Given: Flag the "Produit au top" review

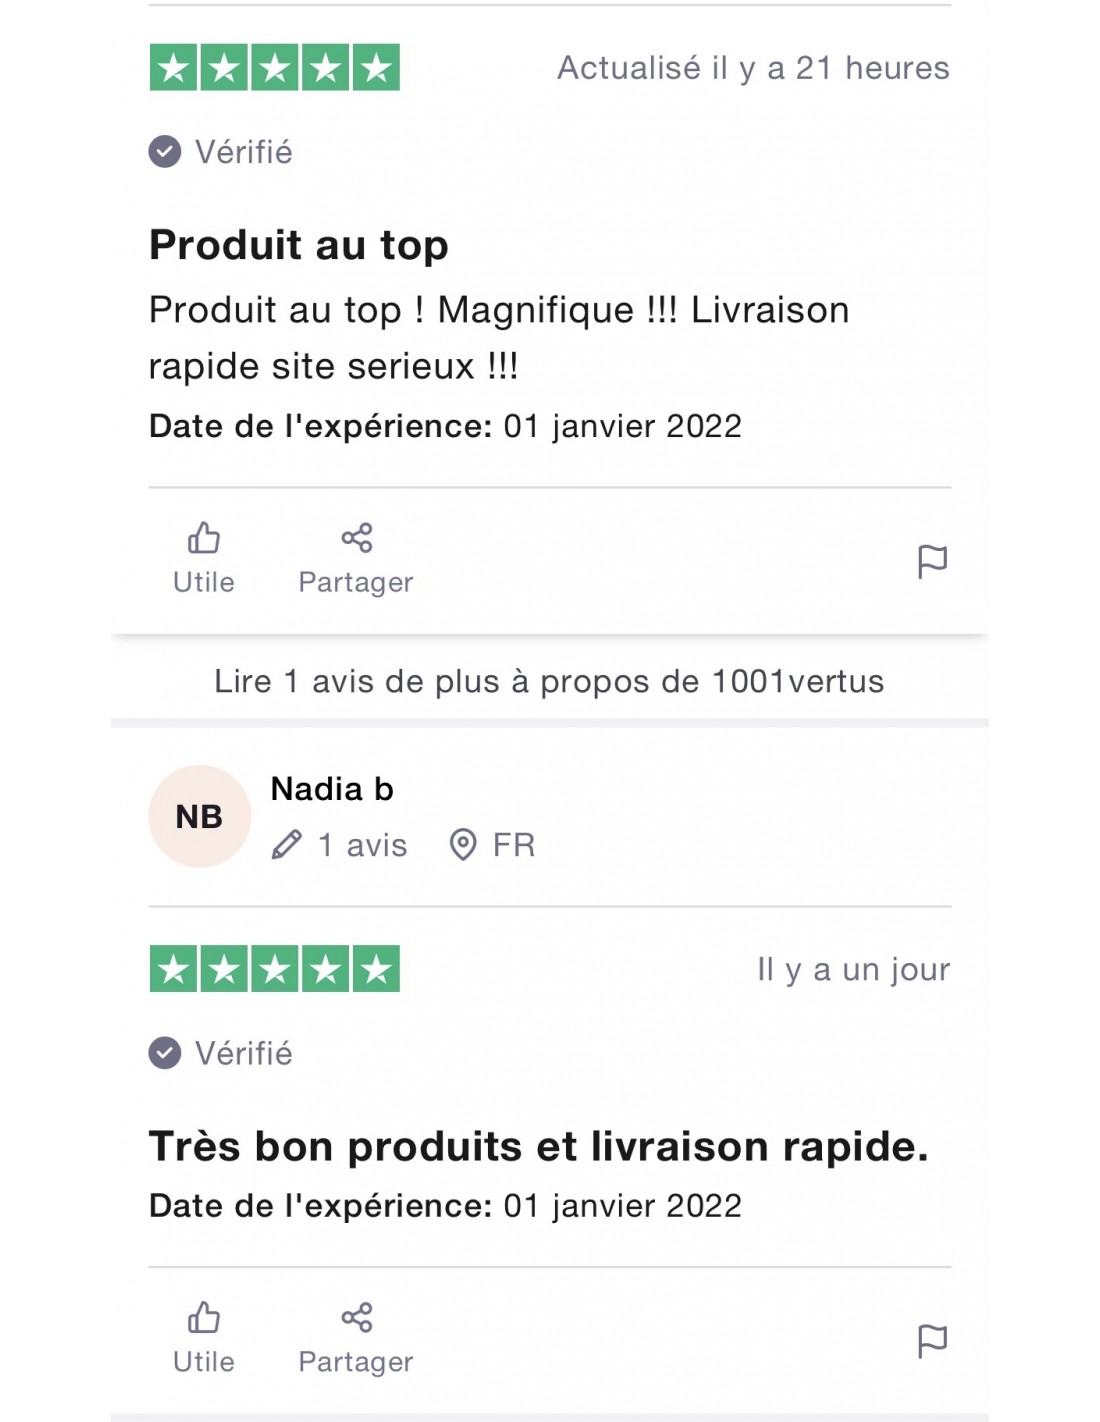Looking at the screenshot, I should coord(932,561).
